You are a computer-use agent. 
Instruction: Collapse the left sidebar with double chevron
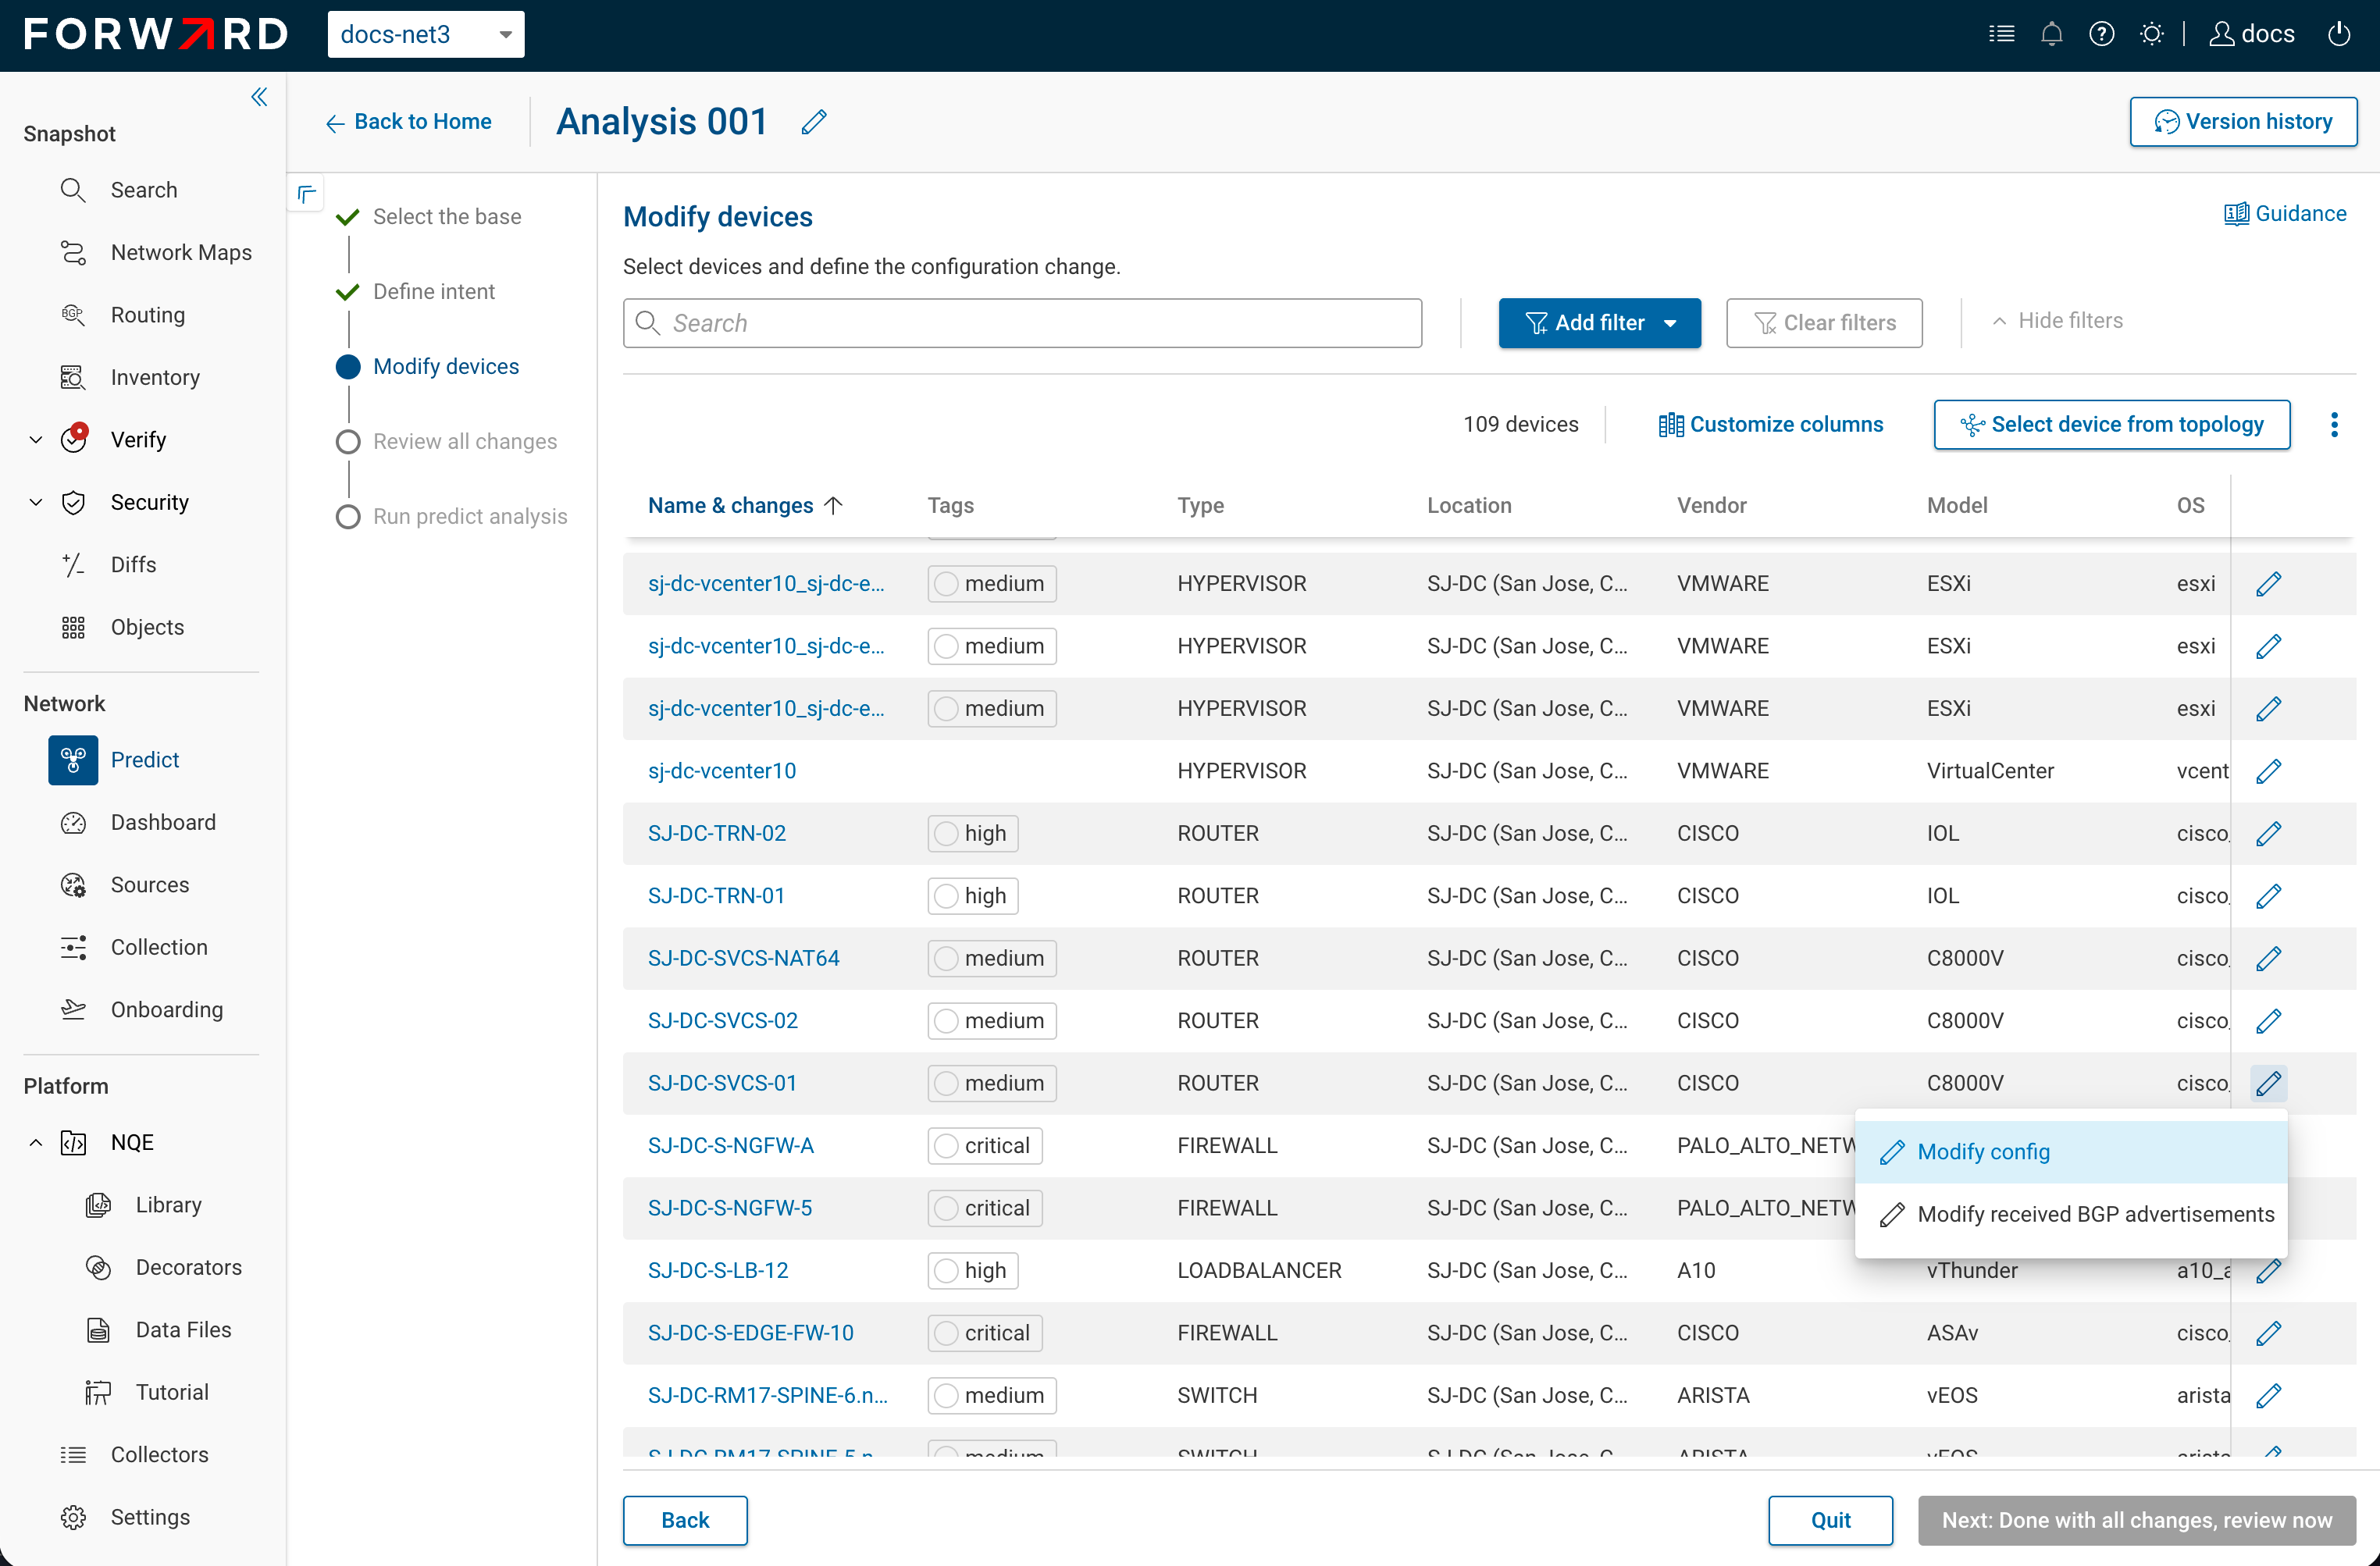[x=259, y=97]
